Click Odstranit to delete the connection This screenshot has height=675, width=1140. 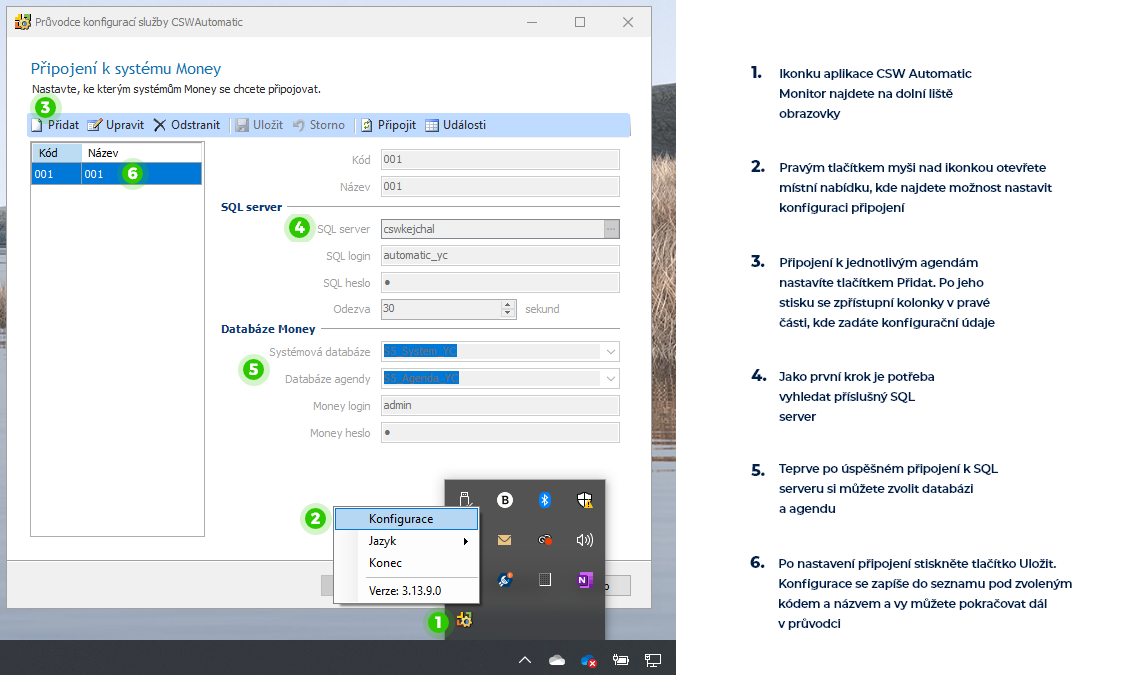pyautogui.click(x=187, y=125)
